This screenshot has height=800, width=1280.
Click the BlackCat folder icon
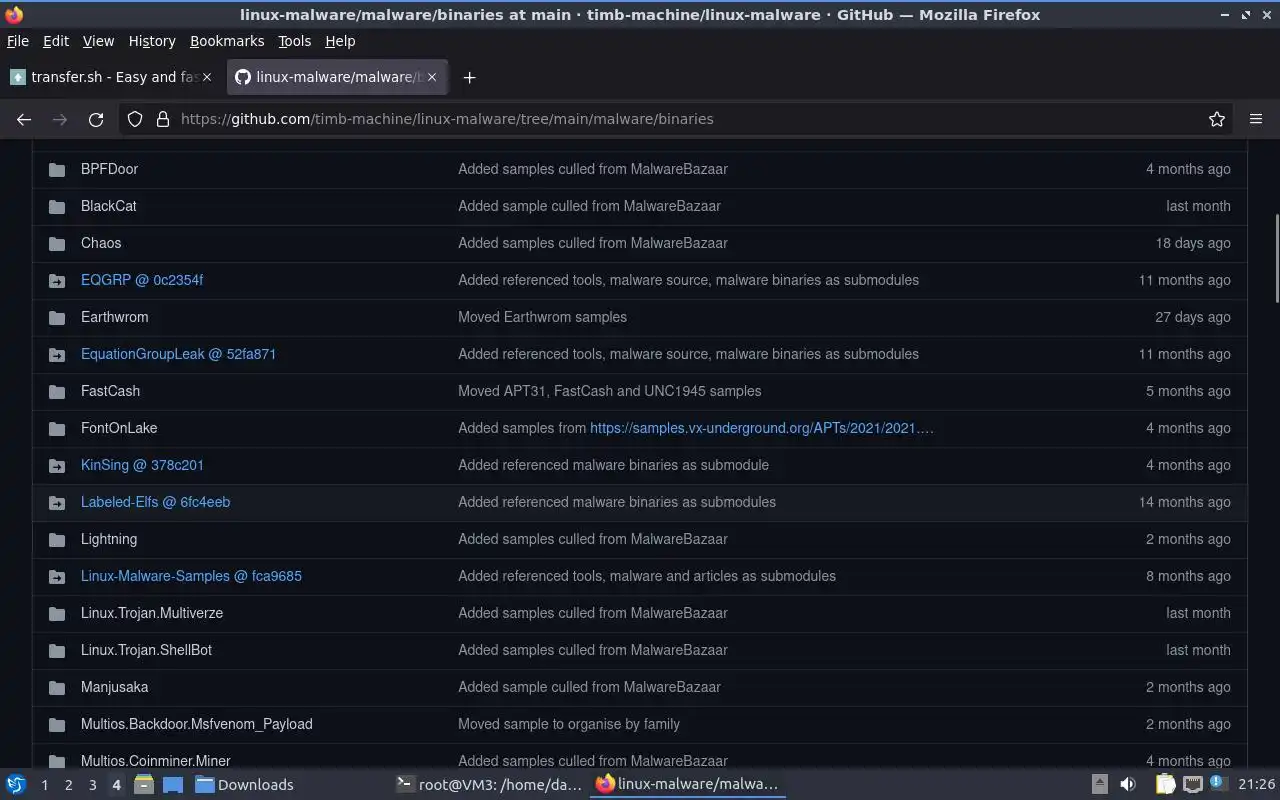tap(57, 206)
